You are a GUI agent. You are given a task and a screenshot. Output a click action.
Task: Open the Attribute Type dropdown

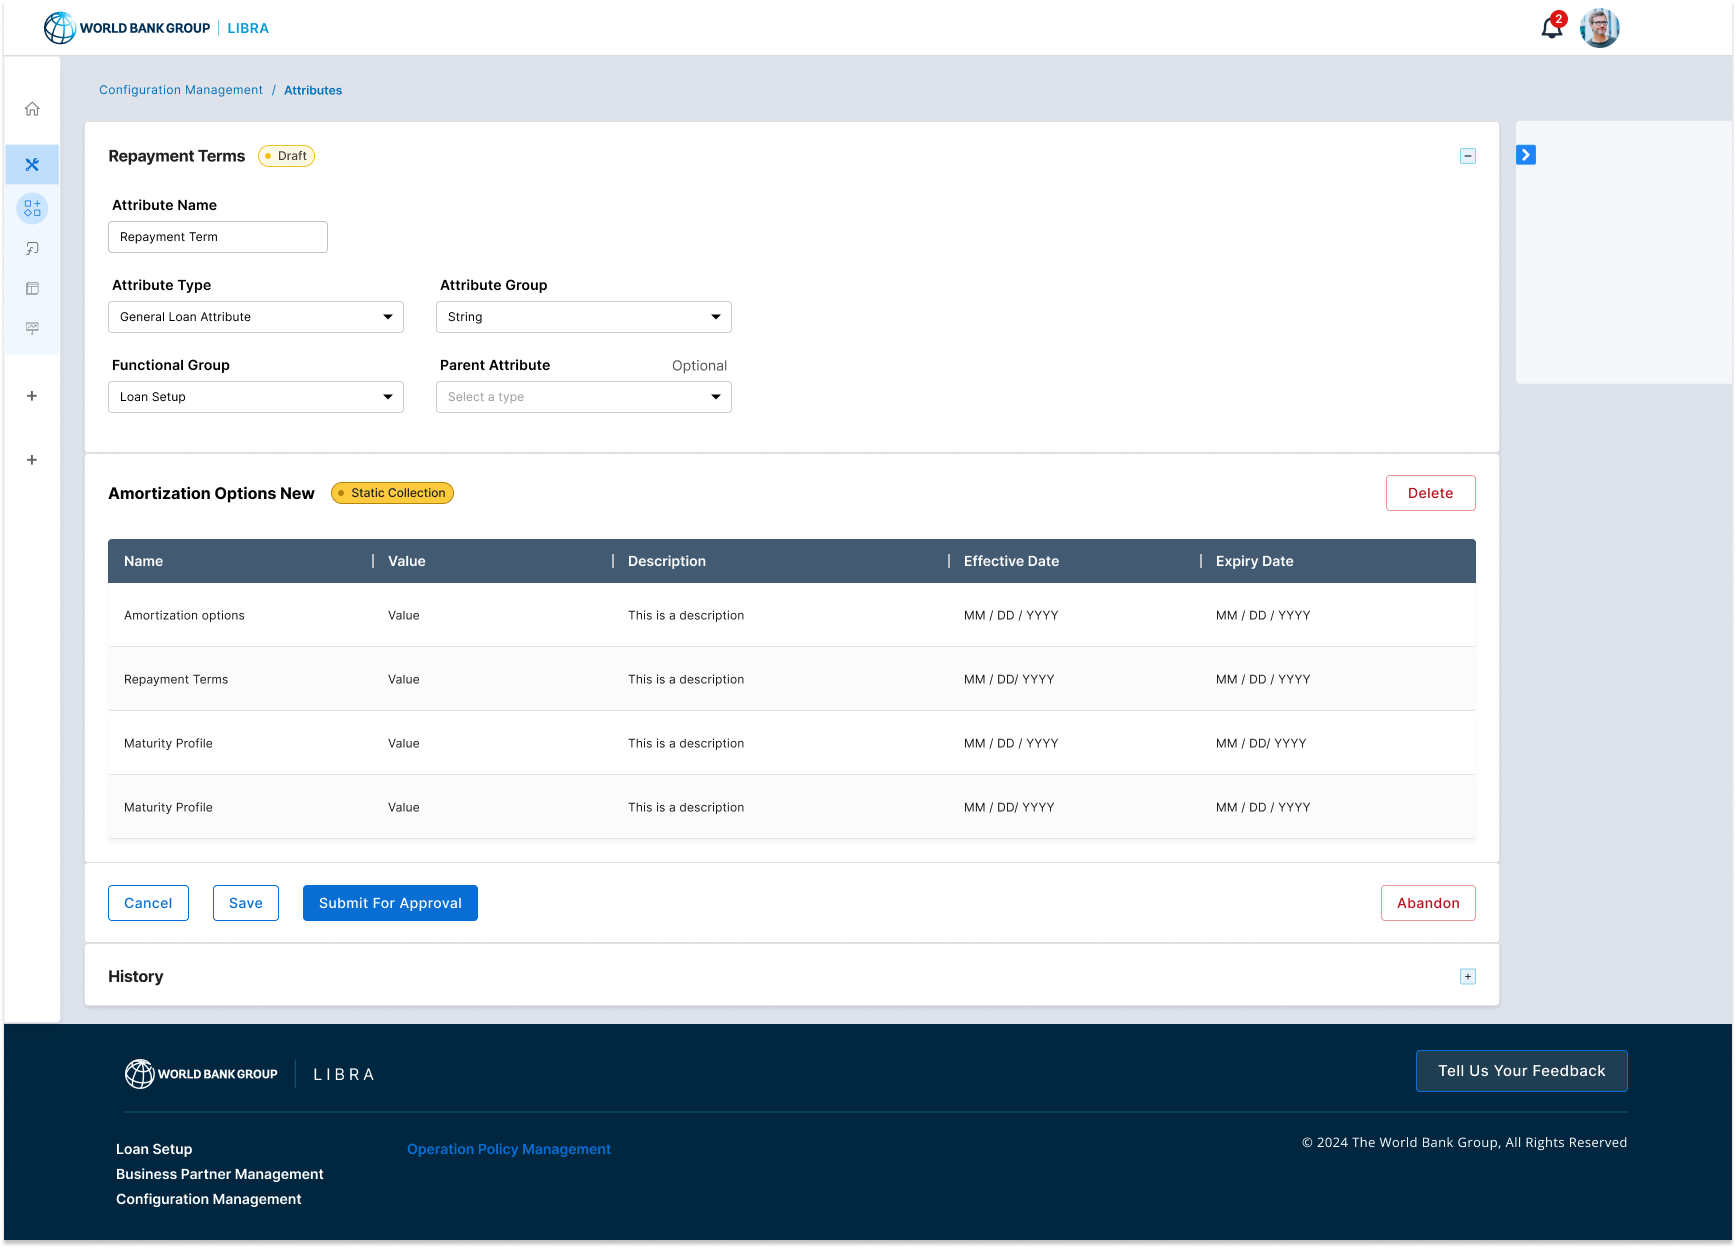[256, 317]
